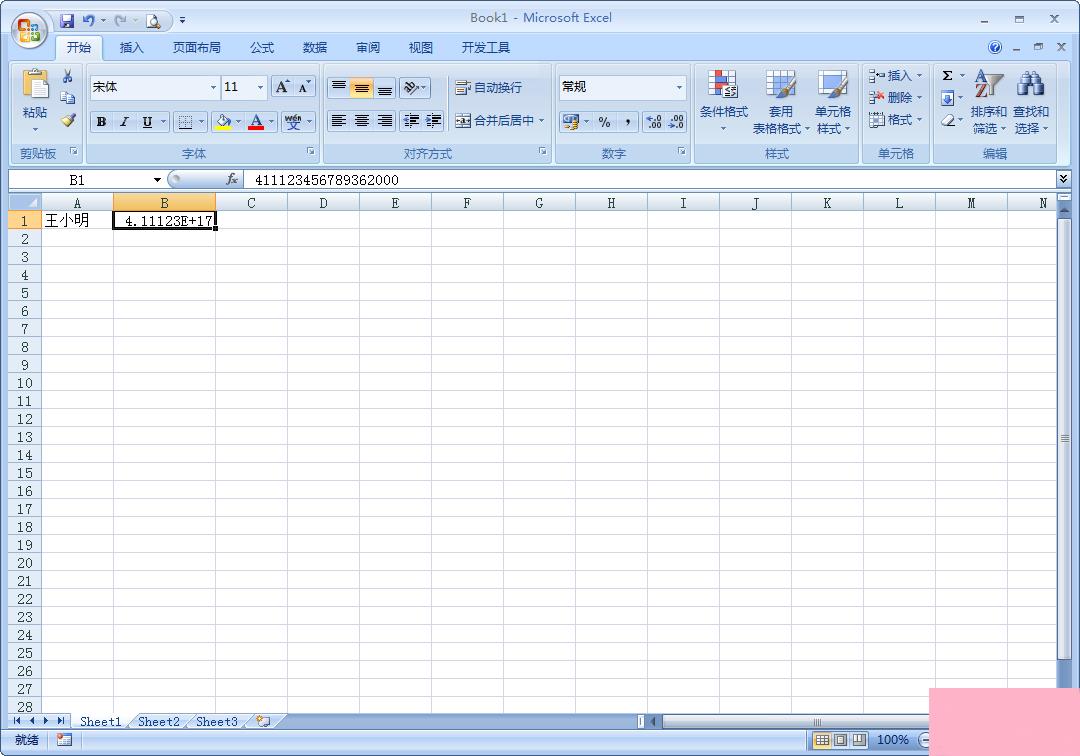Viewport: 1080px width, 756px height.
Task: Open Find and Select (查找和选择)
Action: pyautogui.click(x=1031, y=101)
